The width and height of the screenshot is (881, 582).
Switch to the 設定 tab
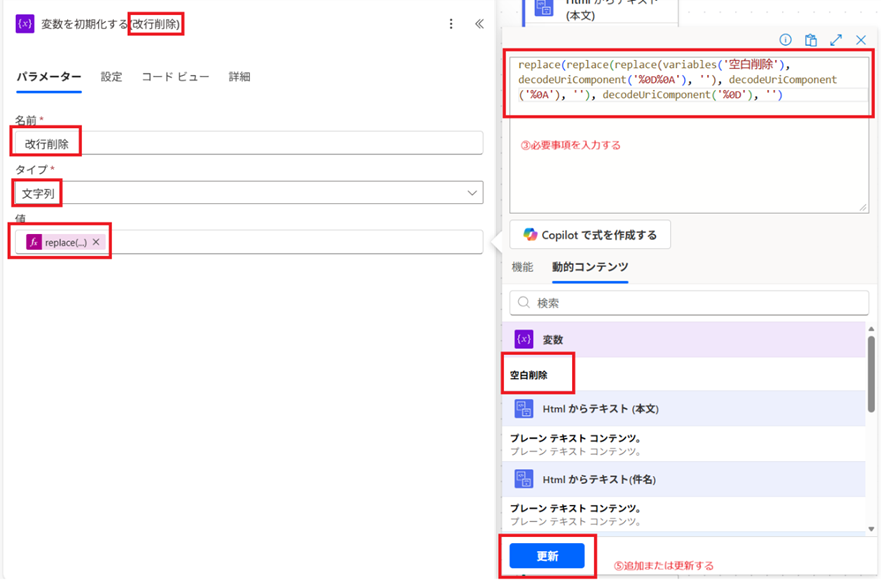pos(111,77)
